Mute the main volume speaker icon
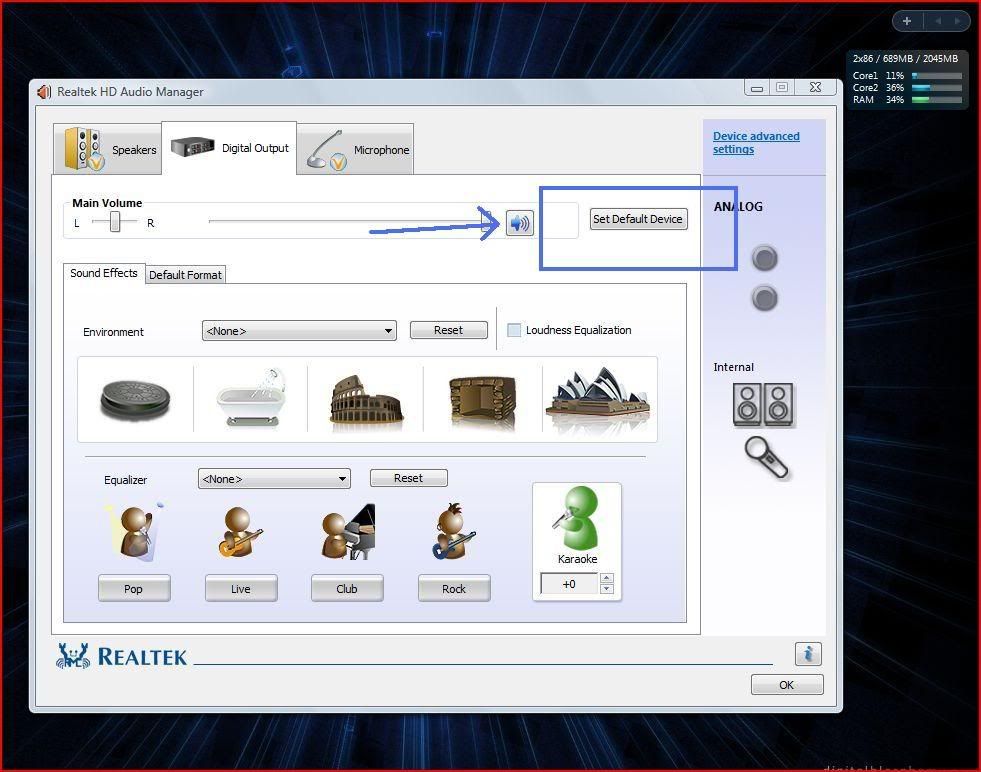 pyautogui.click(x=520, y=223)
